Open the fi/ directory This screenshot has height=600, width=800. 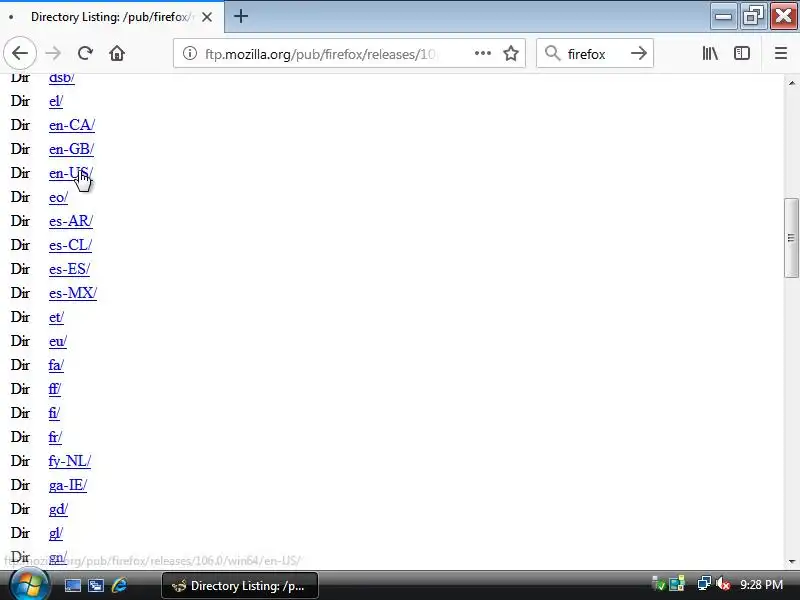[54, 413]
